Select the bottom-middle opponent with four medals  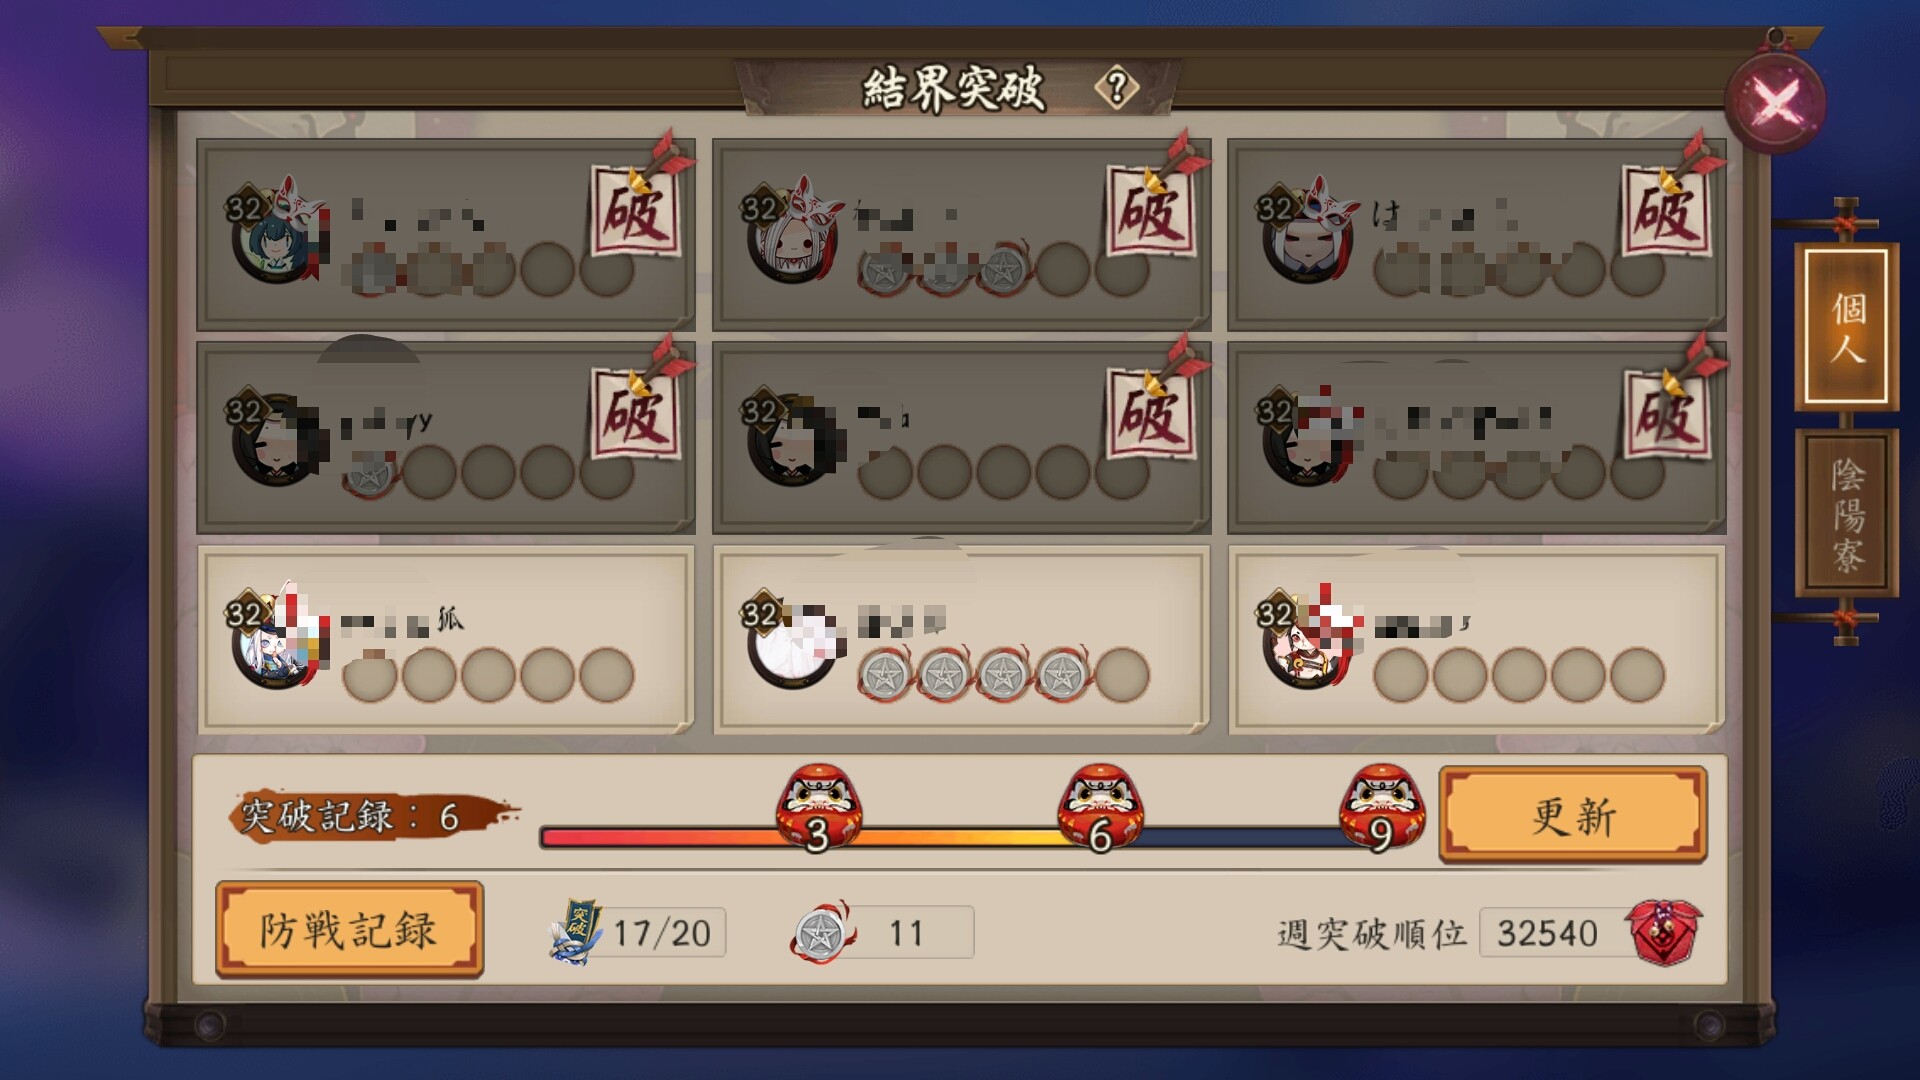coord(962,639)
